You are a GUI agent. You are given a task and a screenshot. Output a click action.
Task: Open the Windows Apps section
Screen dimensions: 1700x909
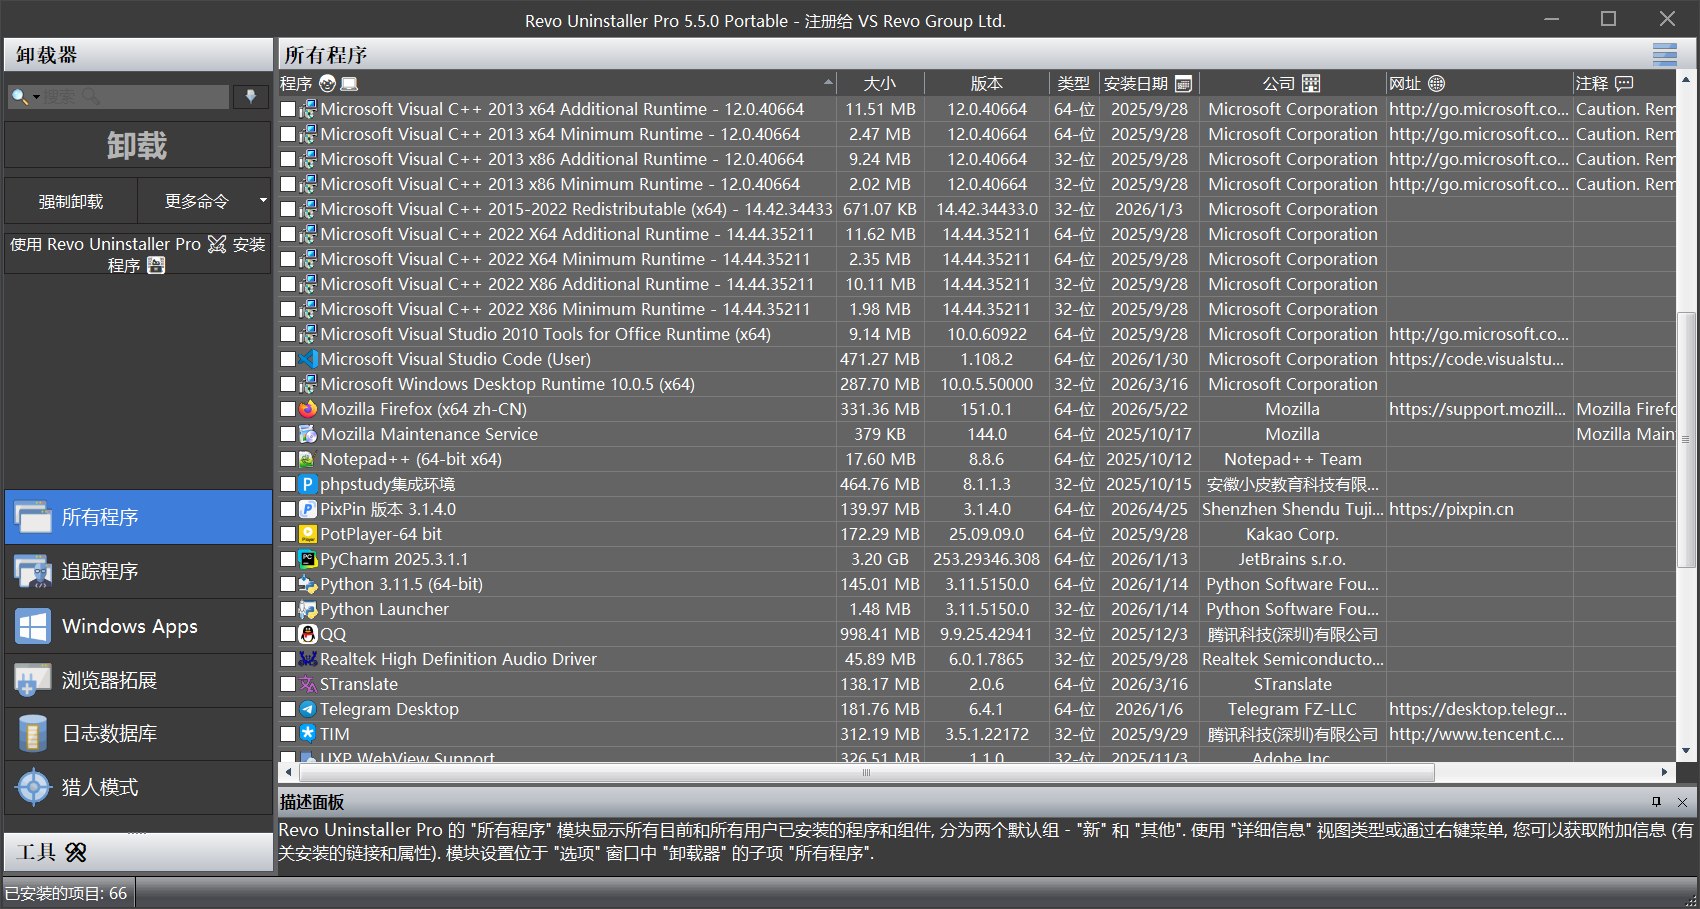(138, 626)
